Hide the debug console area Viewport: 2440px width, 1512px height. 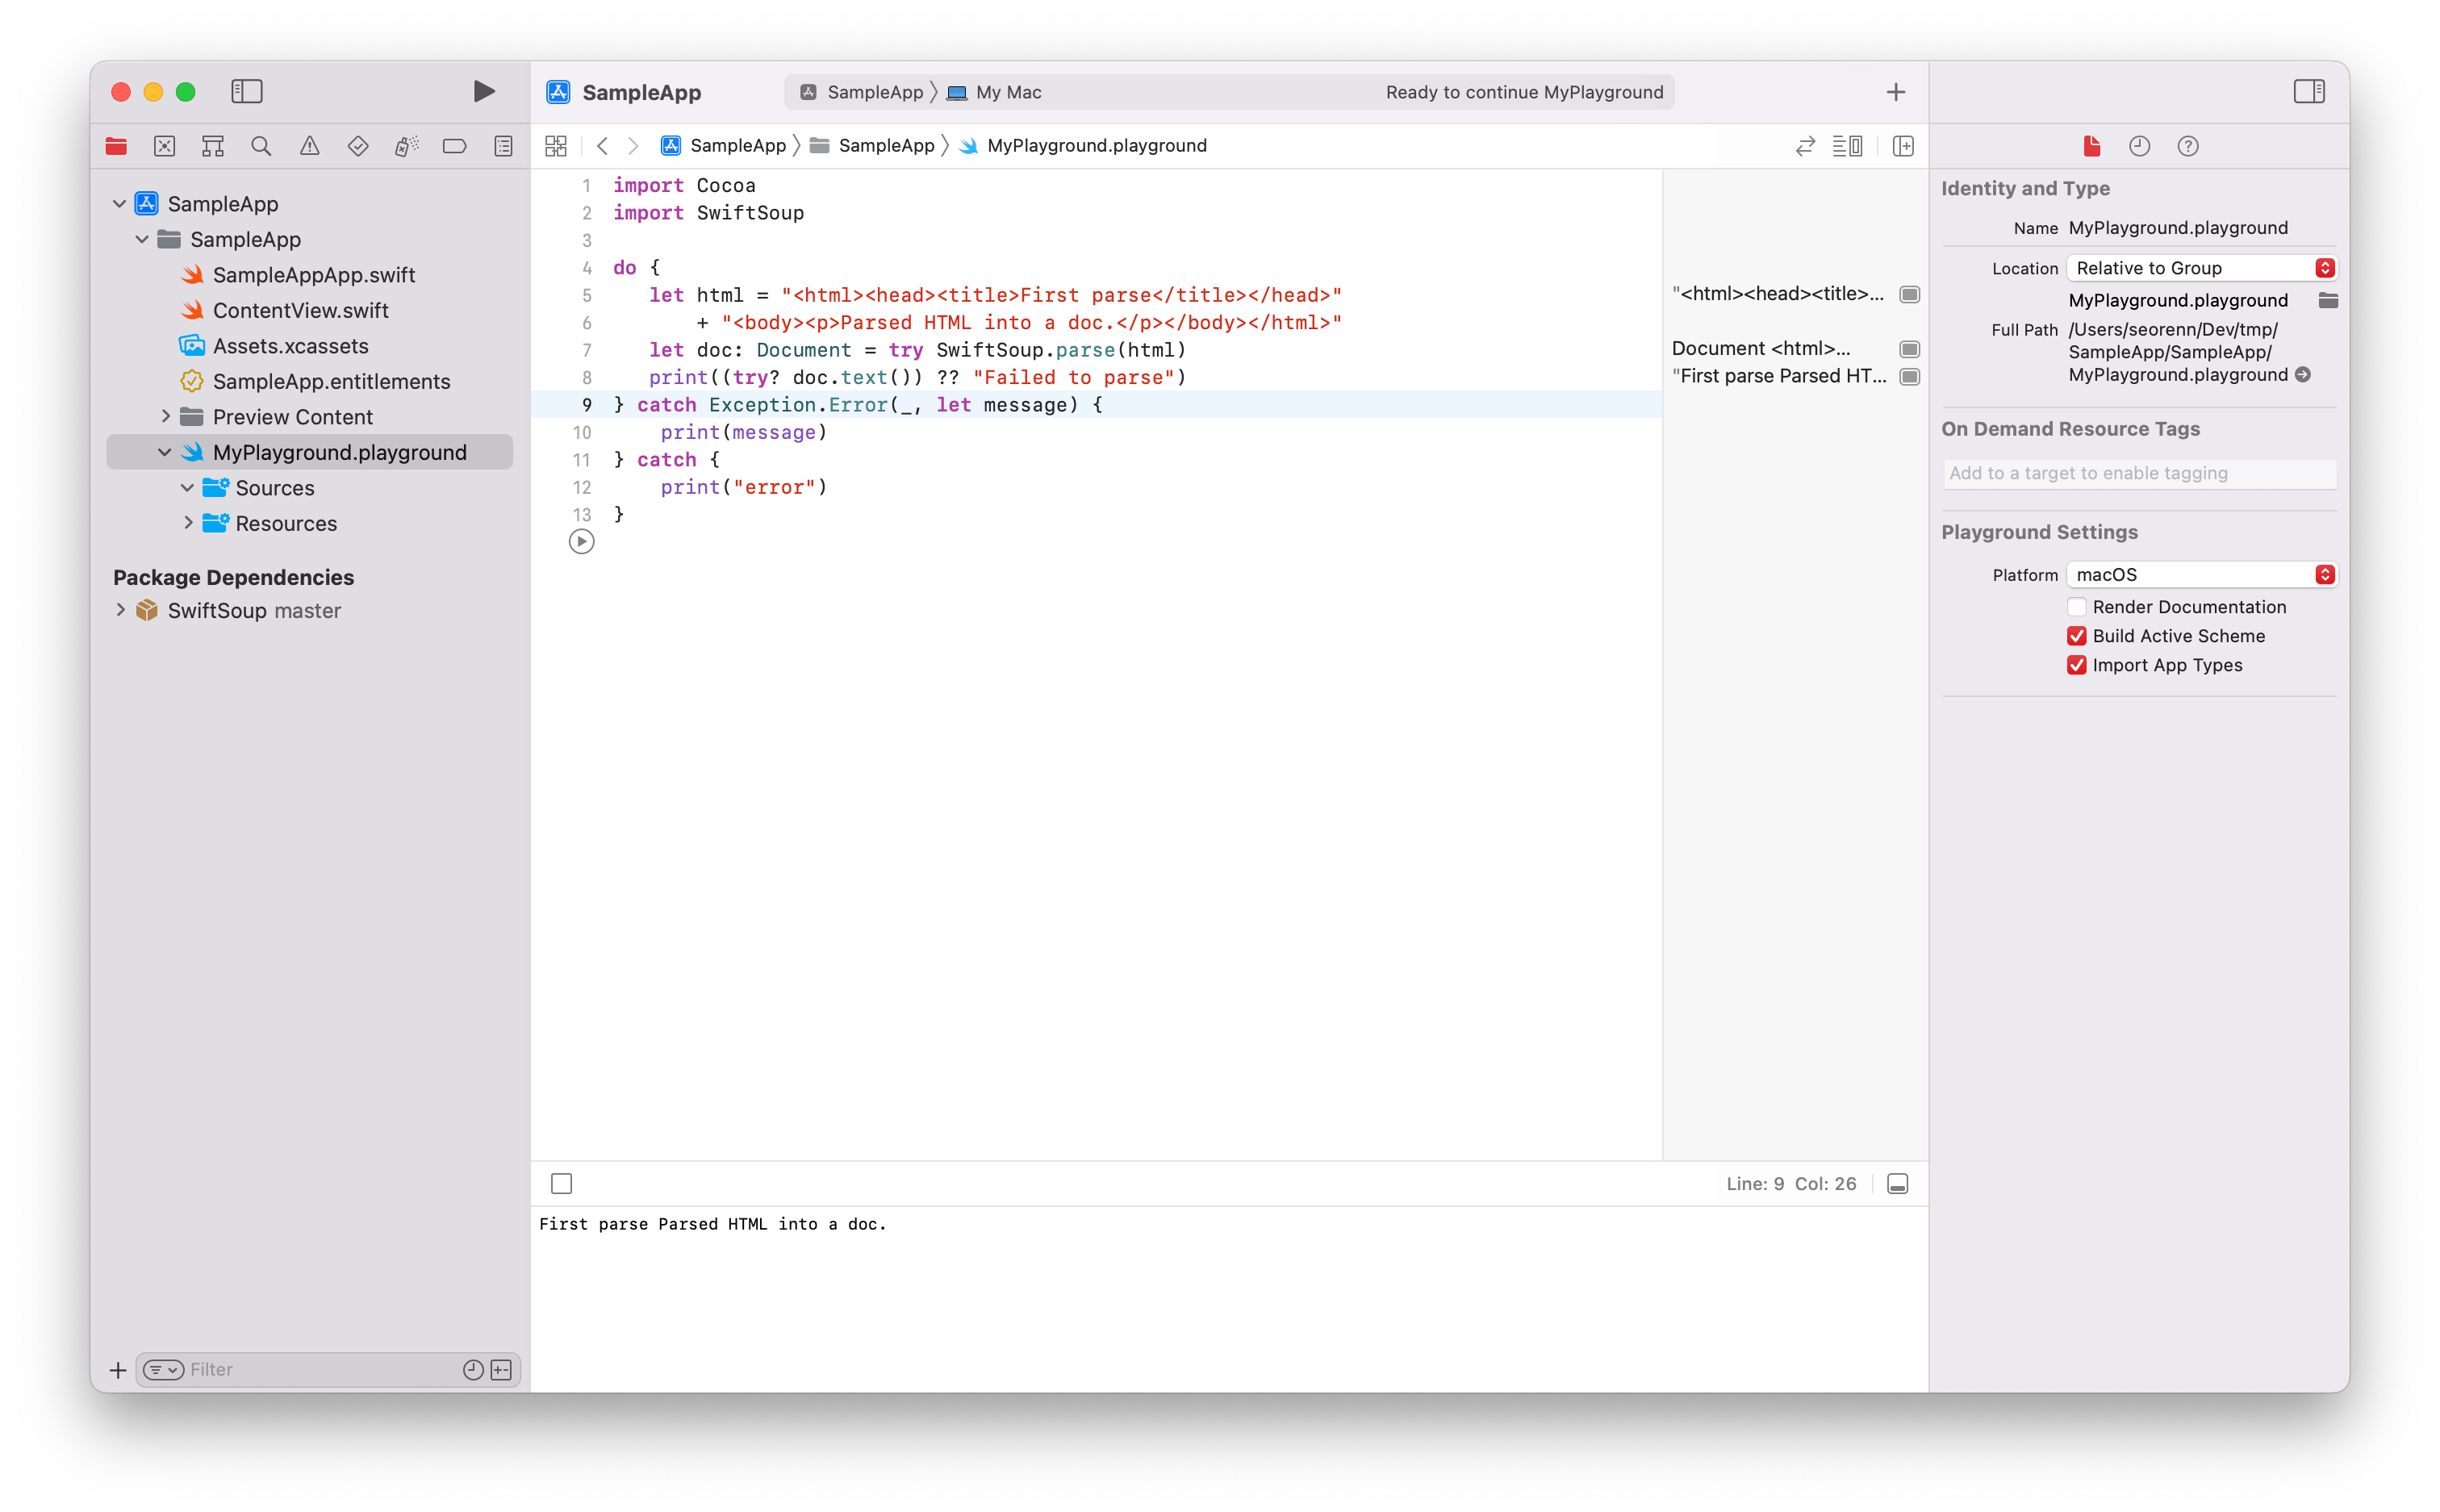1898,1184
